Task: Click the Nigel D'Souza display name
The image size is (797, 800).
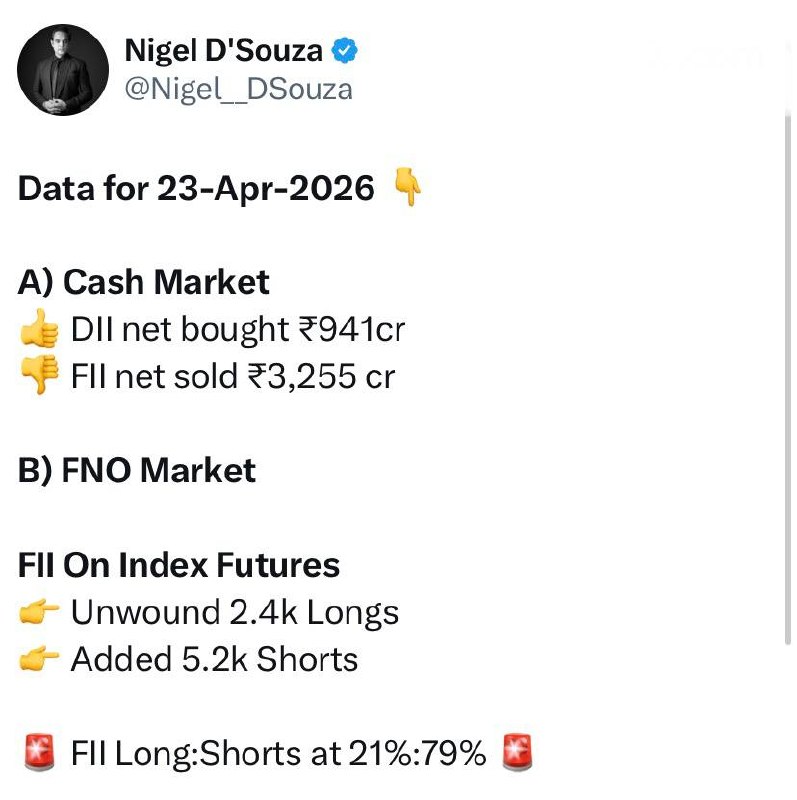Action: 223,50
